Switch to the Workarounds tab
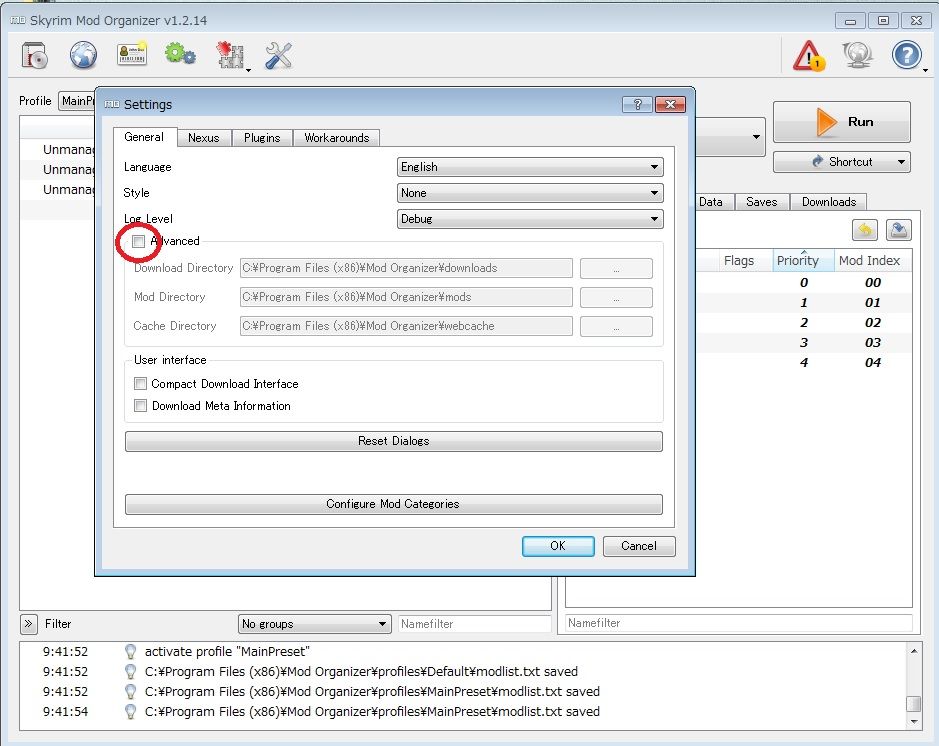The width and height of the screenshot is (939, 746). point(337,138)
